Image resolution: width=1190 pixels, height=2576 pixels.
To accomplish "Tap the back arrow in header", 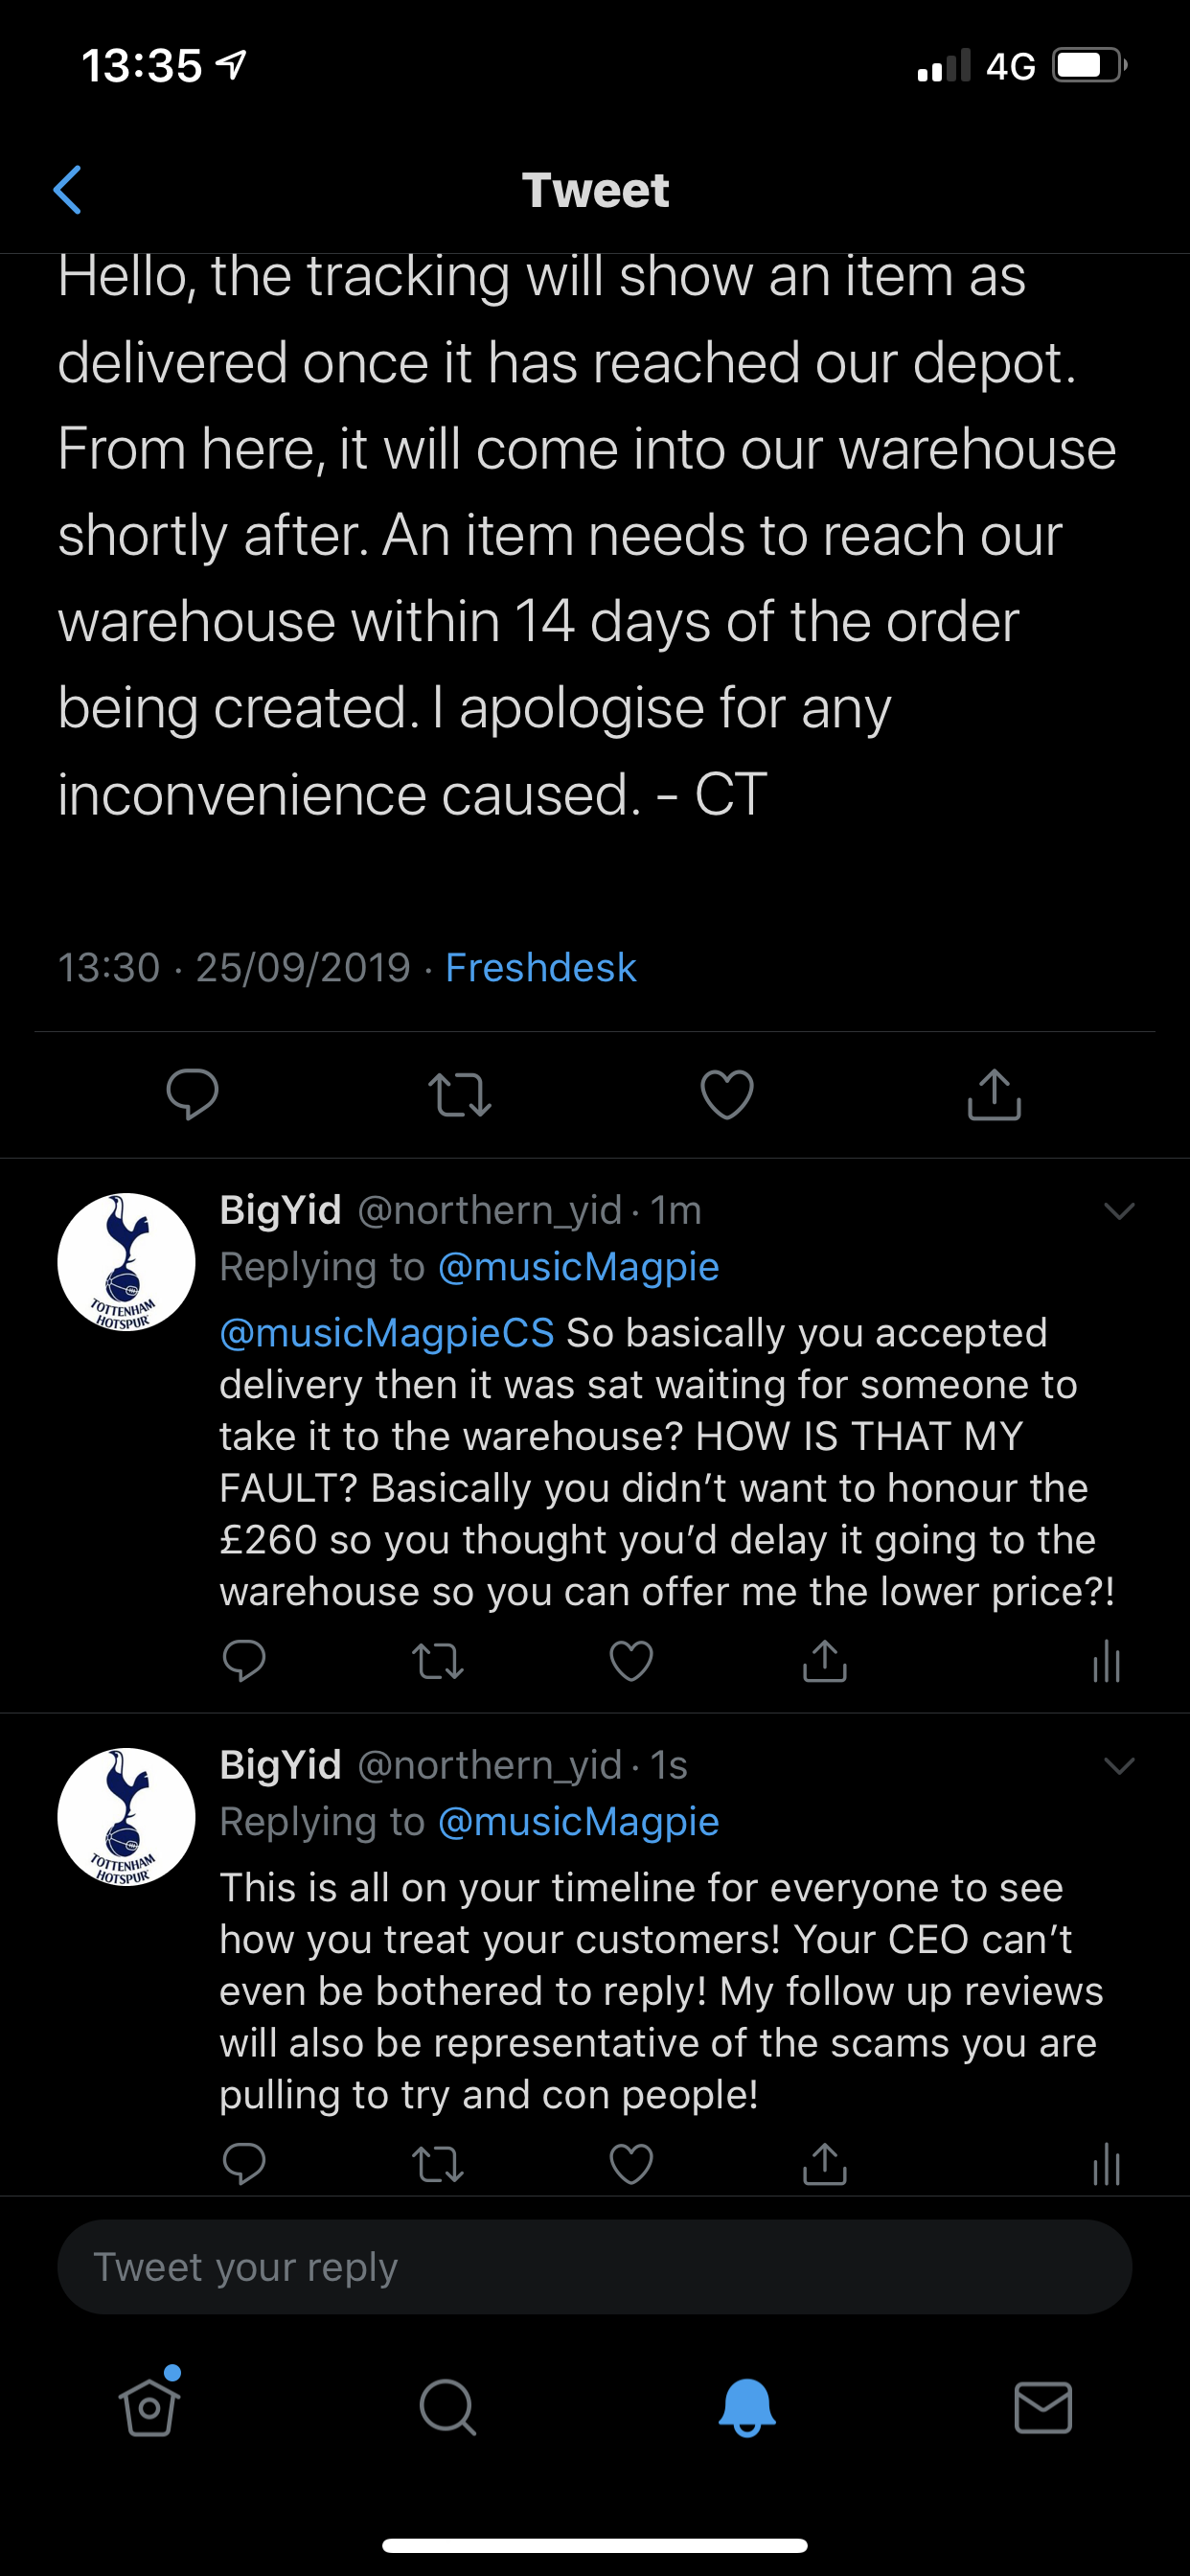I will point(67,190).
